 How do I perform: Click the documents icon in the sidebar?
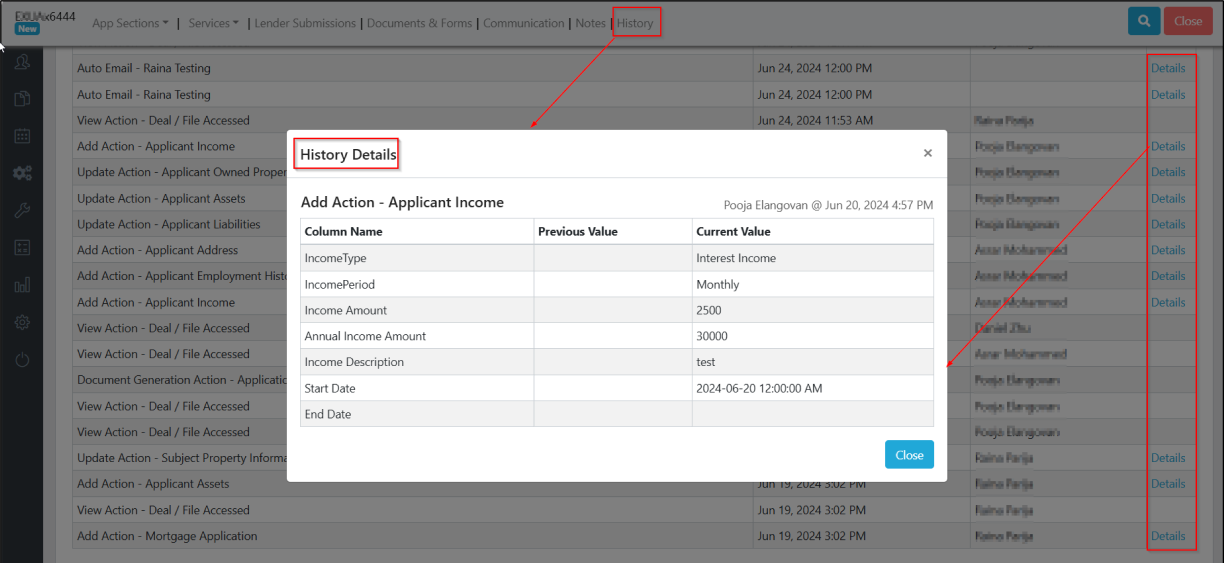pos(22,99)
